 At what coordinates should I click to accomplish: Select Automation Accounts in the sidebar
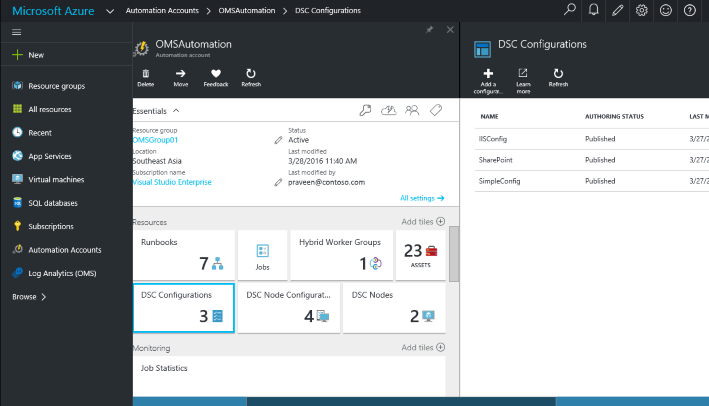point(66,250)
